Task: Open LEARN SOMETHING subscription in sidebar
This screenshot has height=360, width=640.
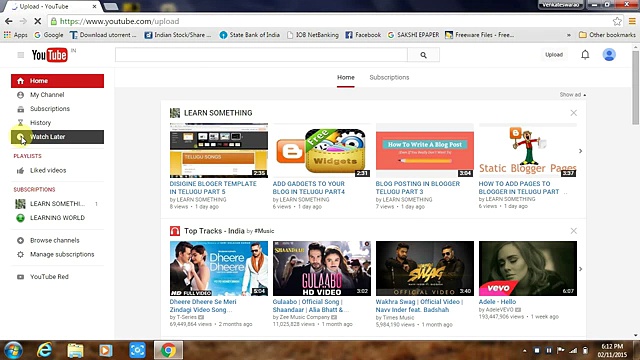Action: tap(58, 204)
